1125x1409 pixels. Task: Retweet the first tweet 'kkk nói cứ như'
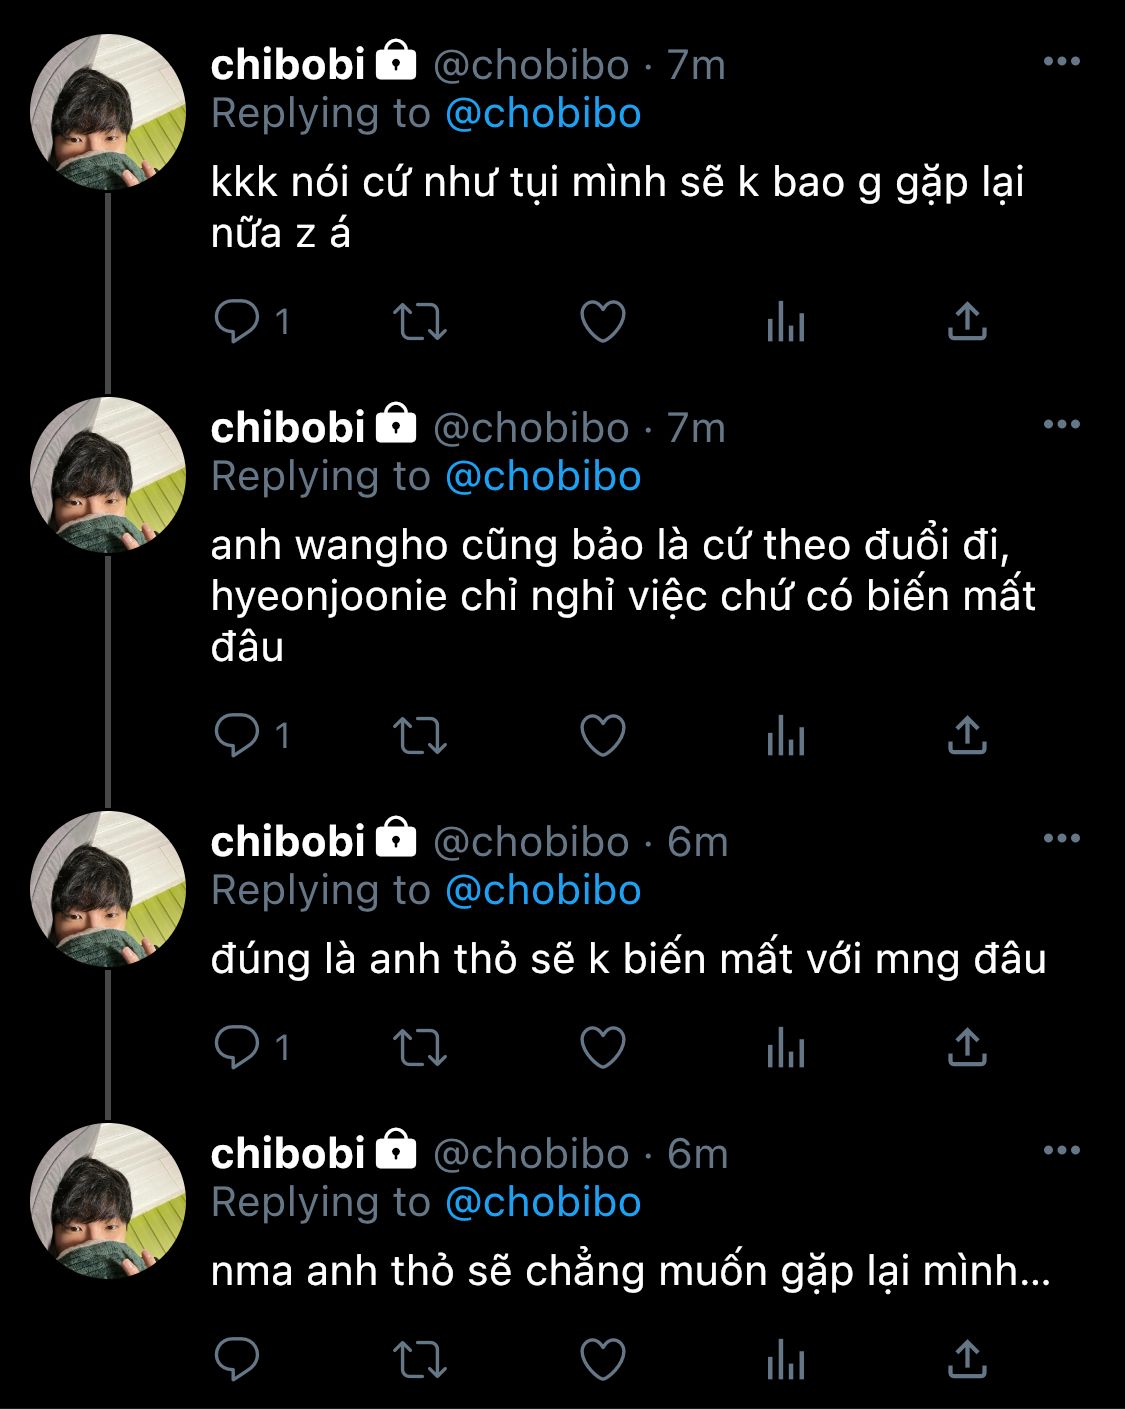(x=420, y=323)
